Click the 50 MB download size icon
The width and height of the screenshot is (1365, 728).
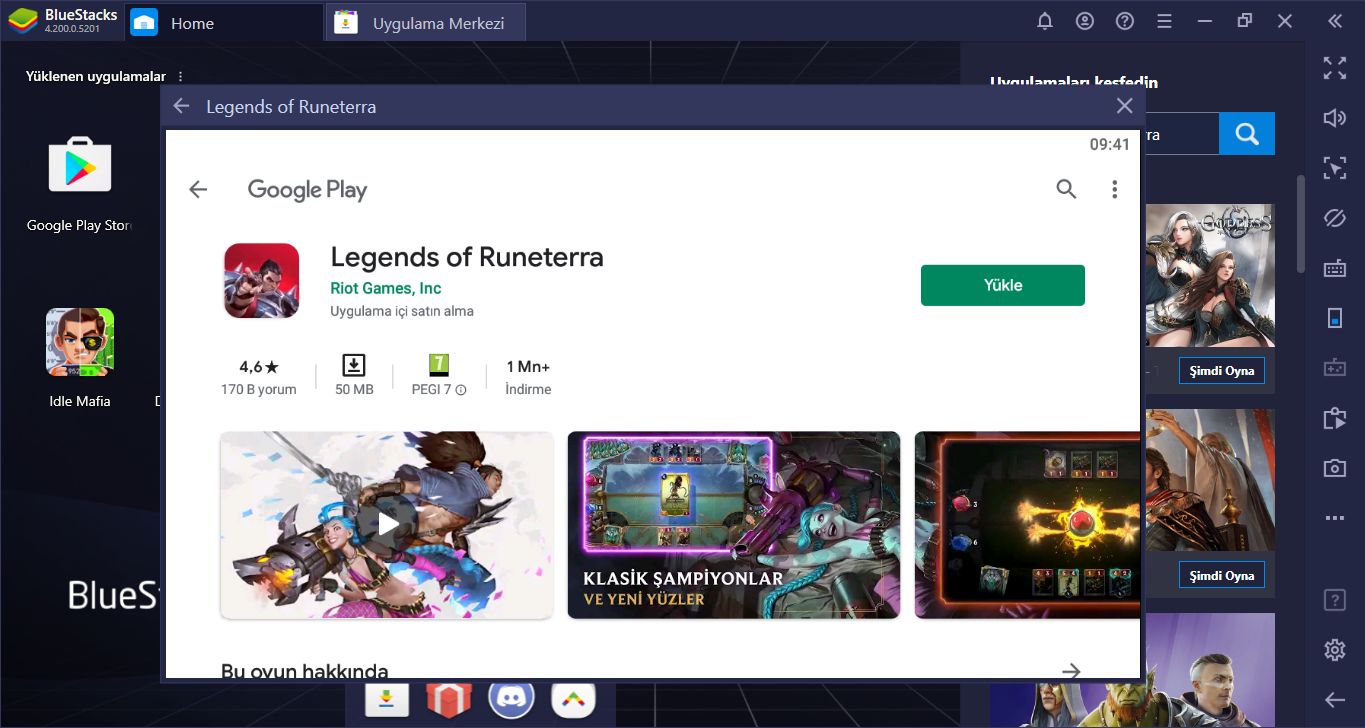[x=354, y=365]
